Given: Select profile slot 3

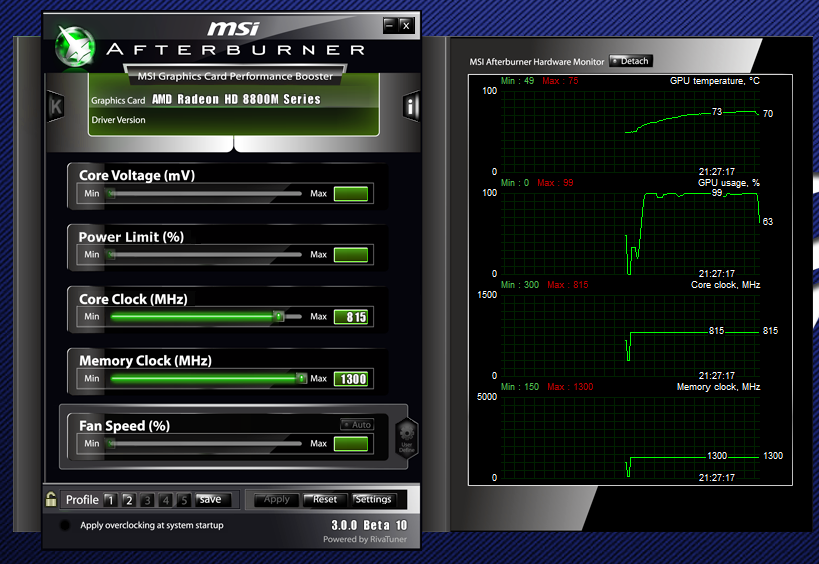Looking at the screenshot, I should pos(147,500).
